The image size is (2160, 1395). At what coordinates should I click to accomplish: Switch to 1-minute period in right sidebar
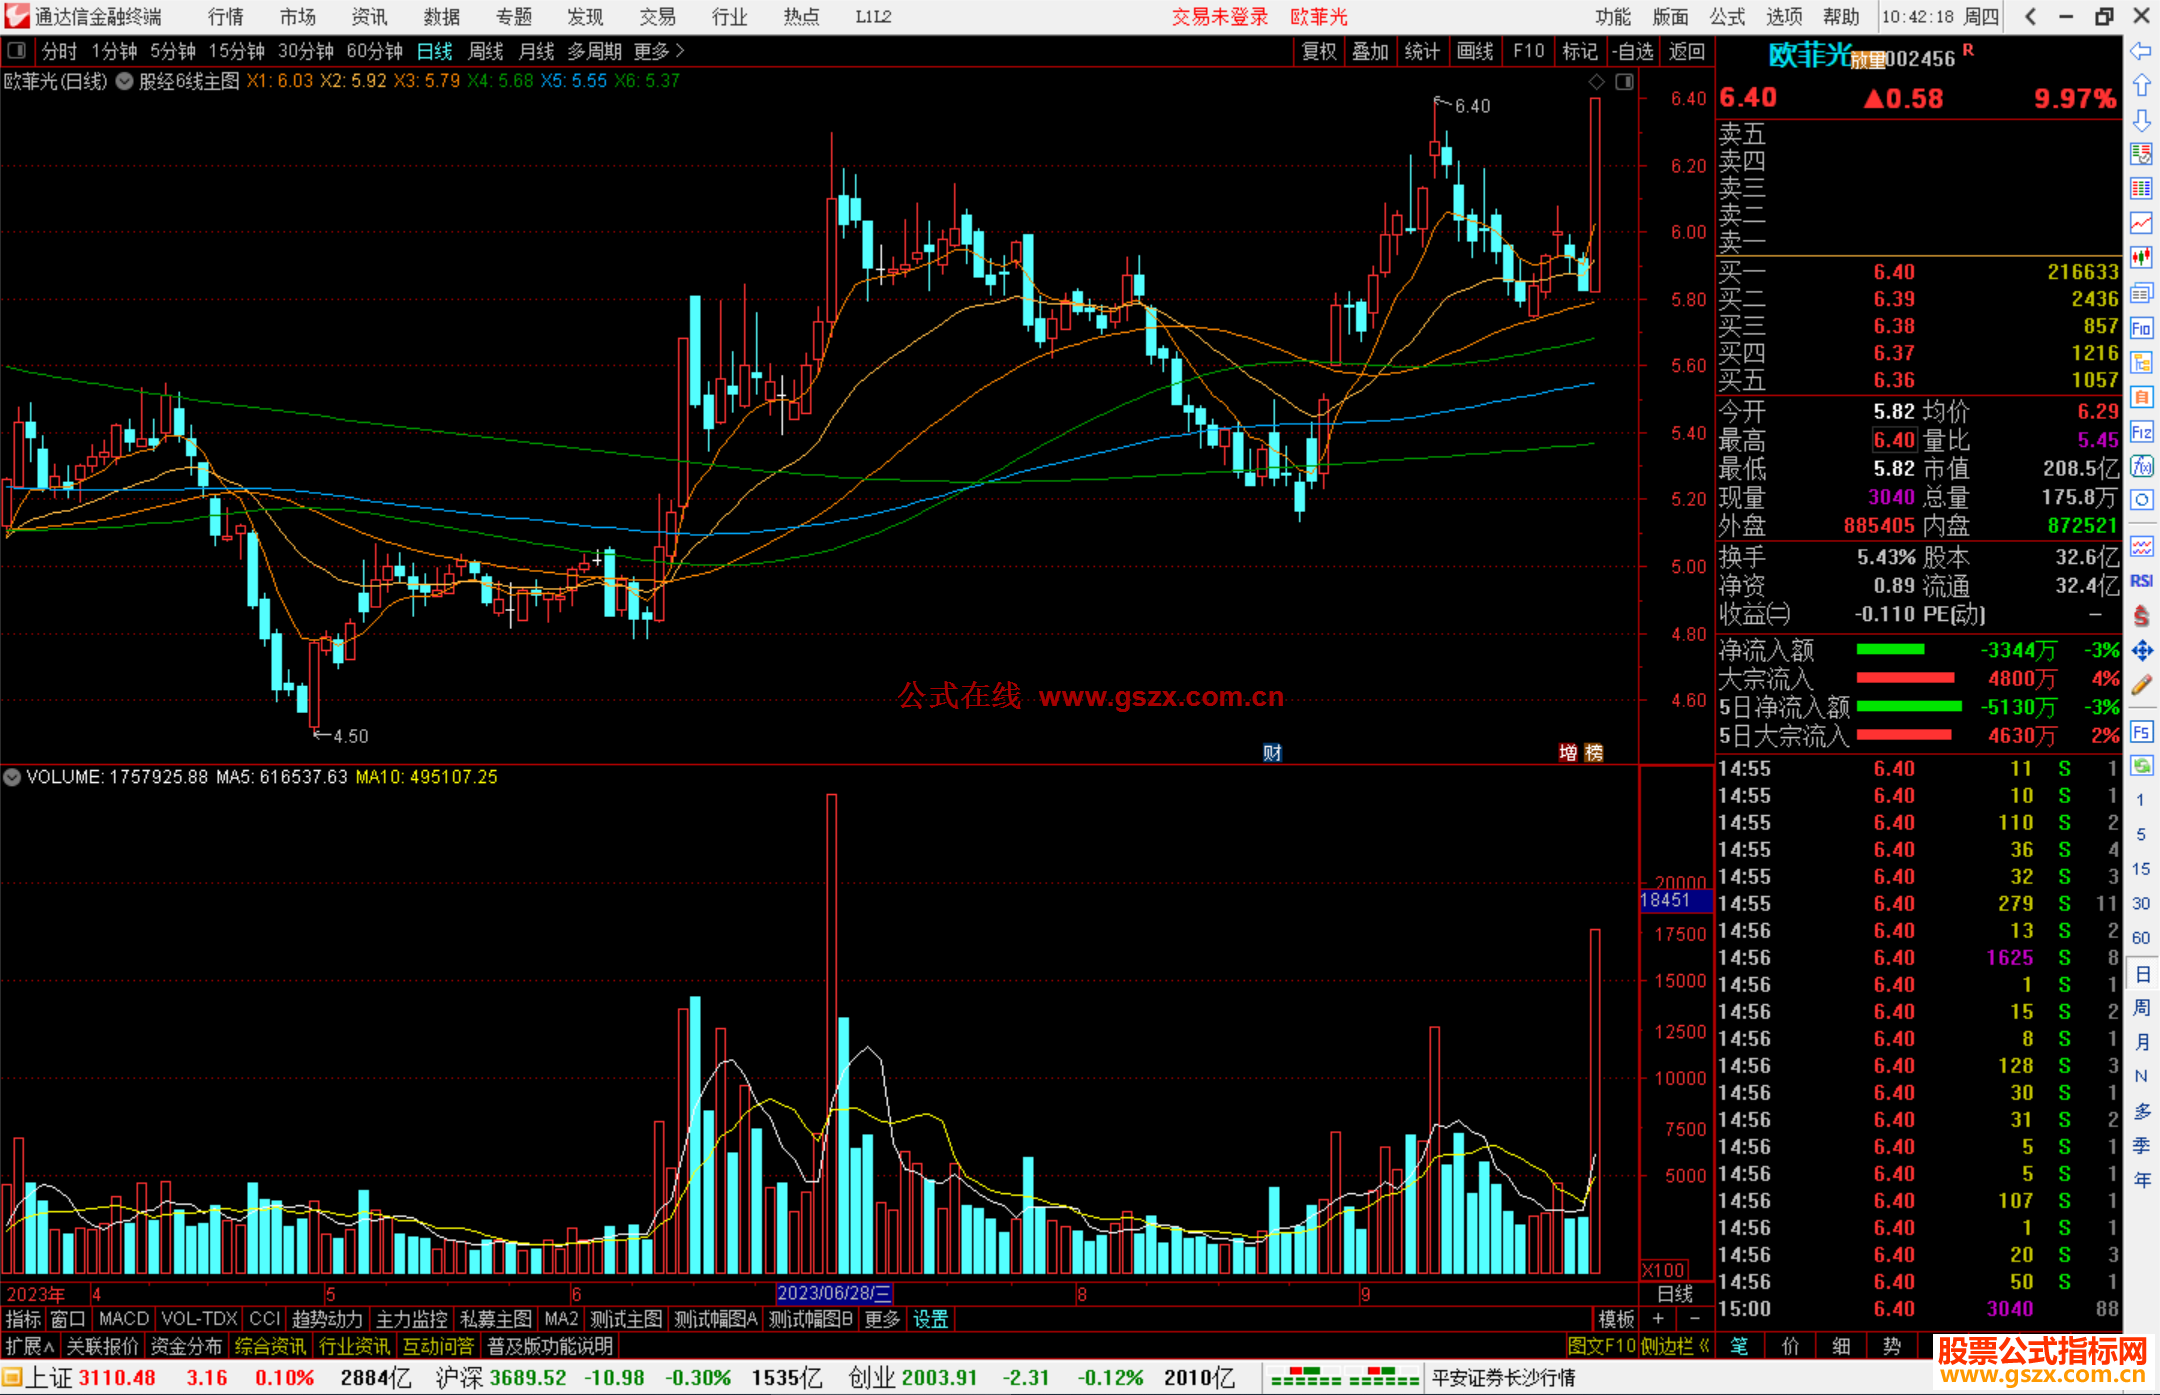click(2141, 800)
